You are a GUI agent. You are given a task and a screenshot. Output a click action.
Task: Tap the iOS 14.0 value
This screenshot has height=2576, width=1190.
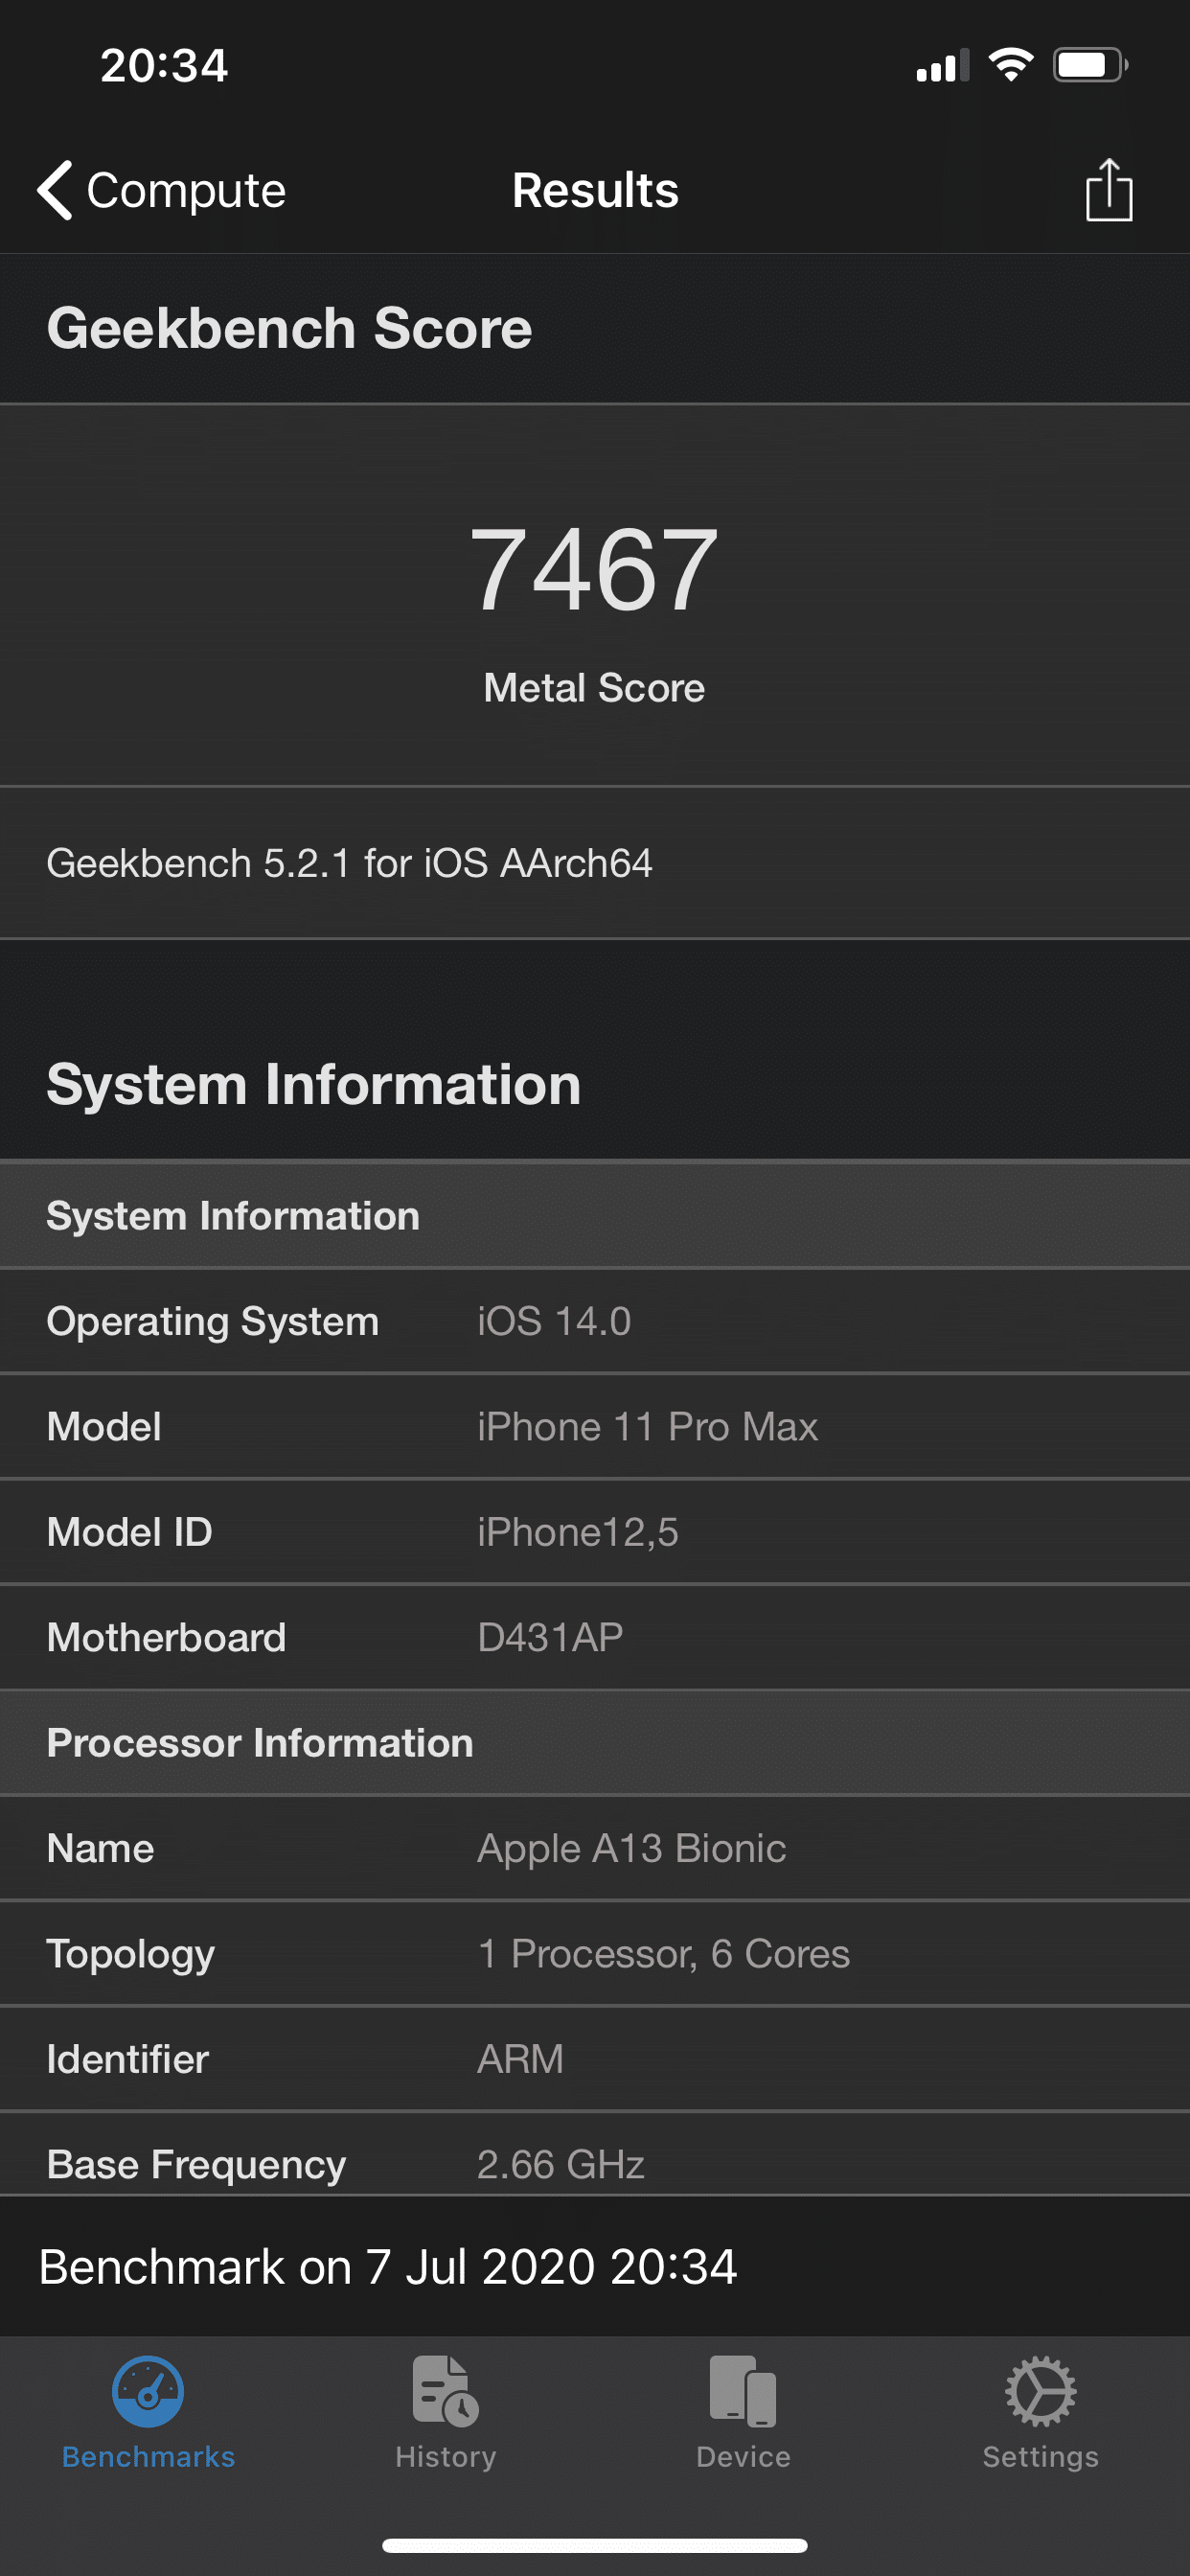[x=554, y=1321]
